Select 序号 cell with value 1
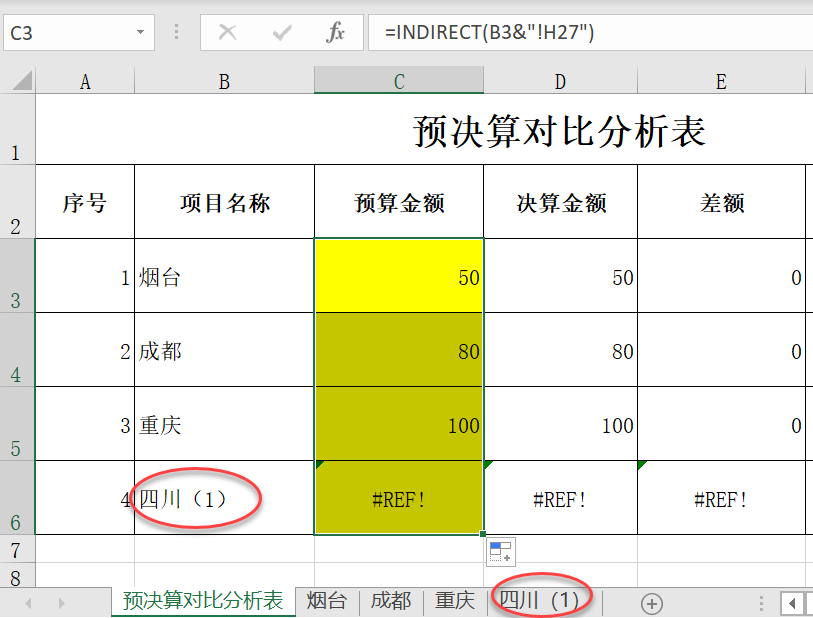 coord(85,276)
